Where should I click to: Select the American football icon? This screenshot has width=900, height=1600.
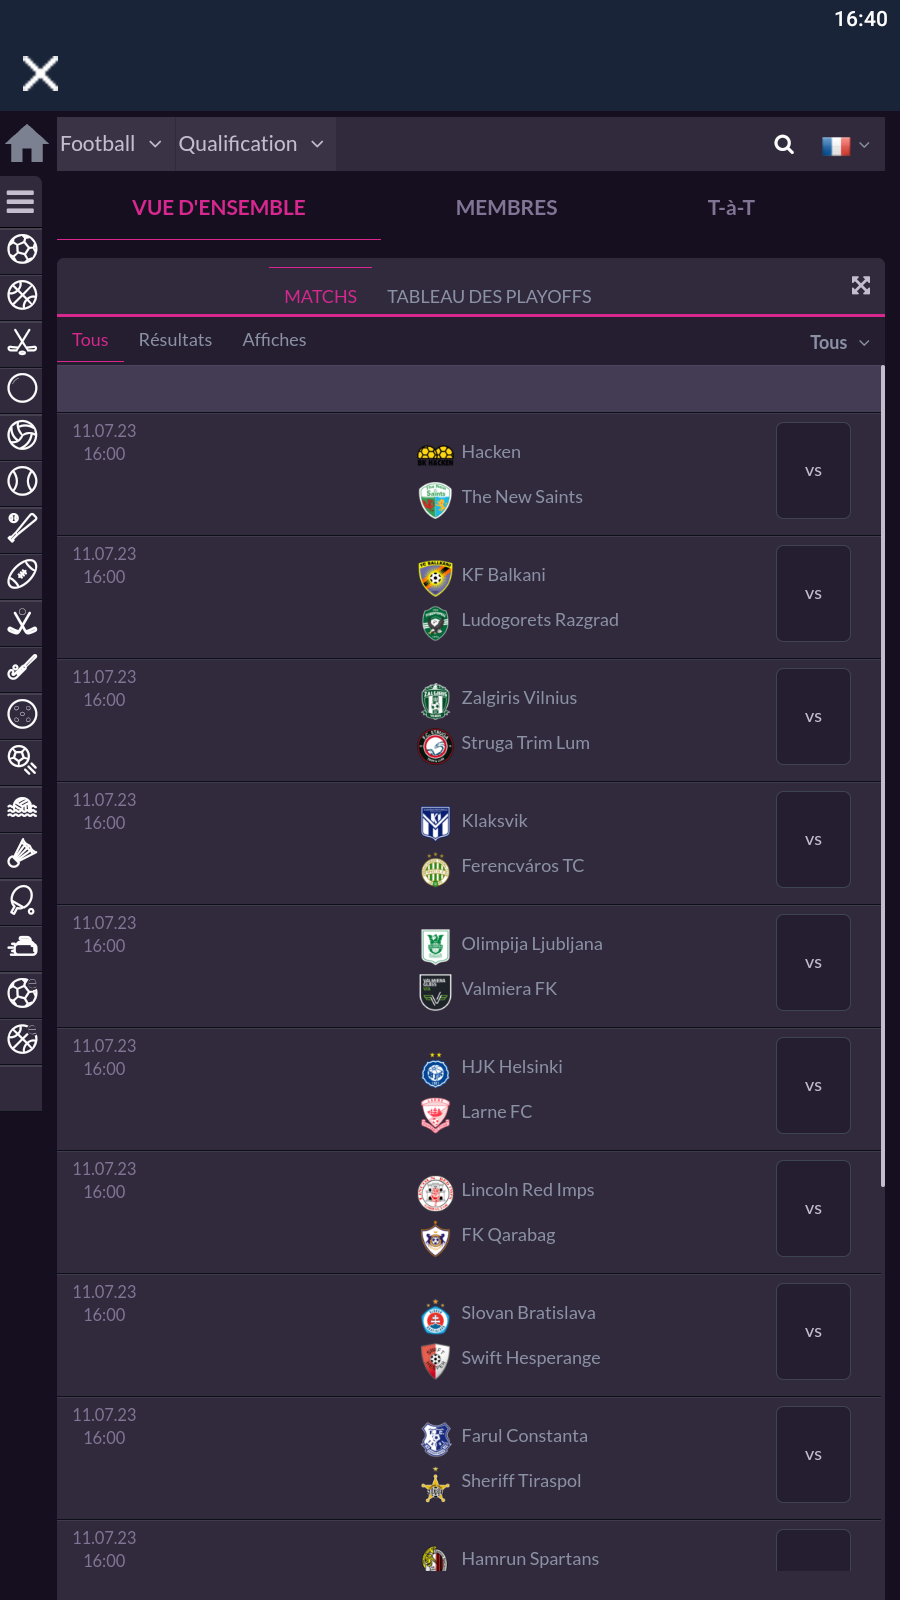point(22,574)
